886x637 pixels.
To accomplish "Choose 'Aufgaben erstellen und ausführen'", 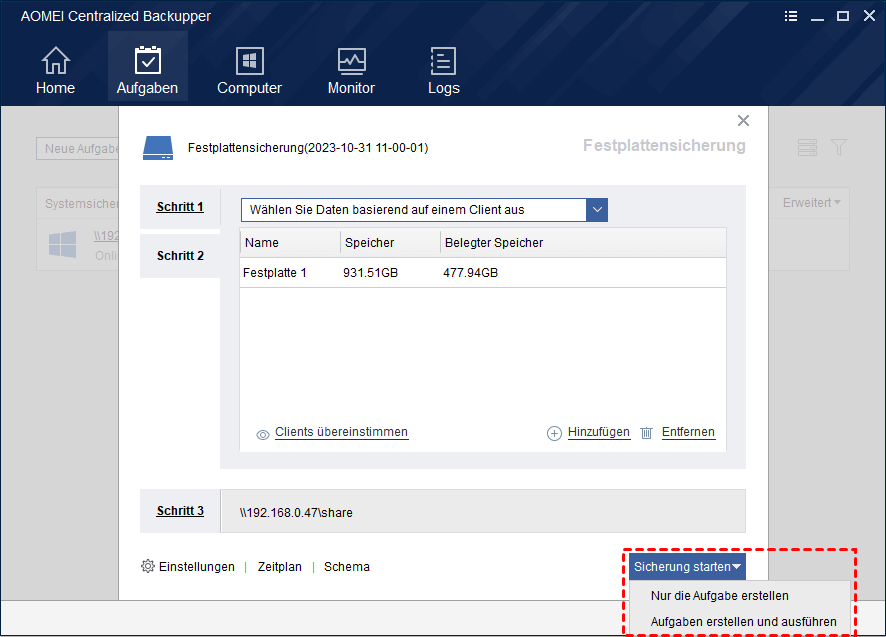I will pyautogui.click(x=743, y=622).
